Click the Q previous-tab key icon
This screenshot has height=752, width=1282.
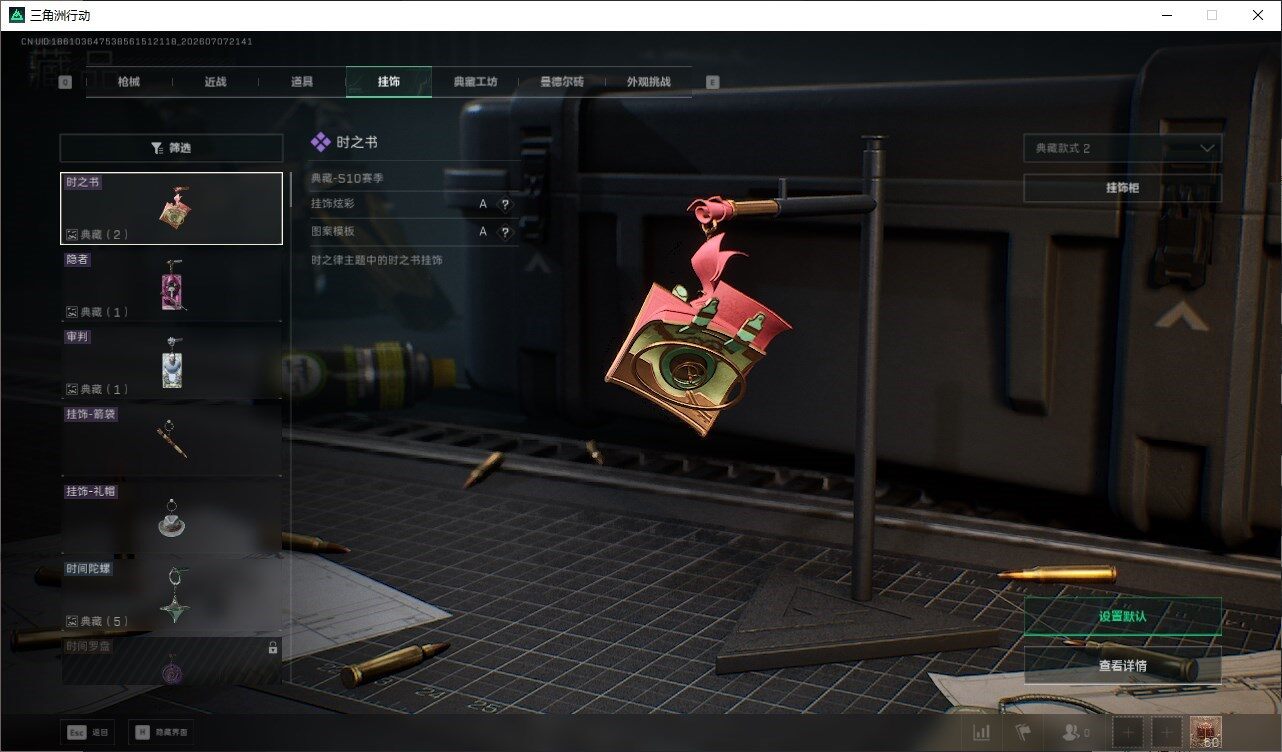66,82
